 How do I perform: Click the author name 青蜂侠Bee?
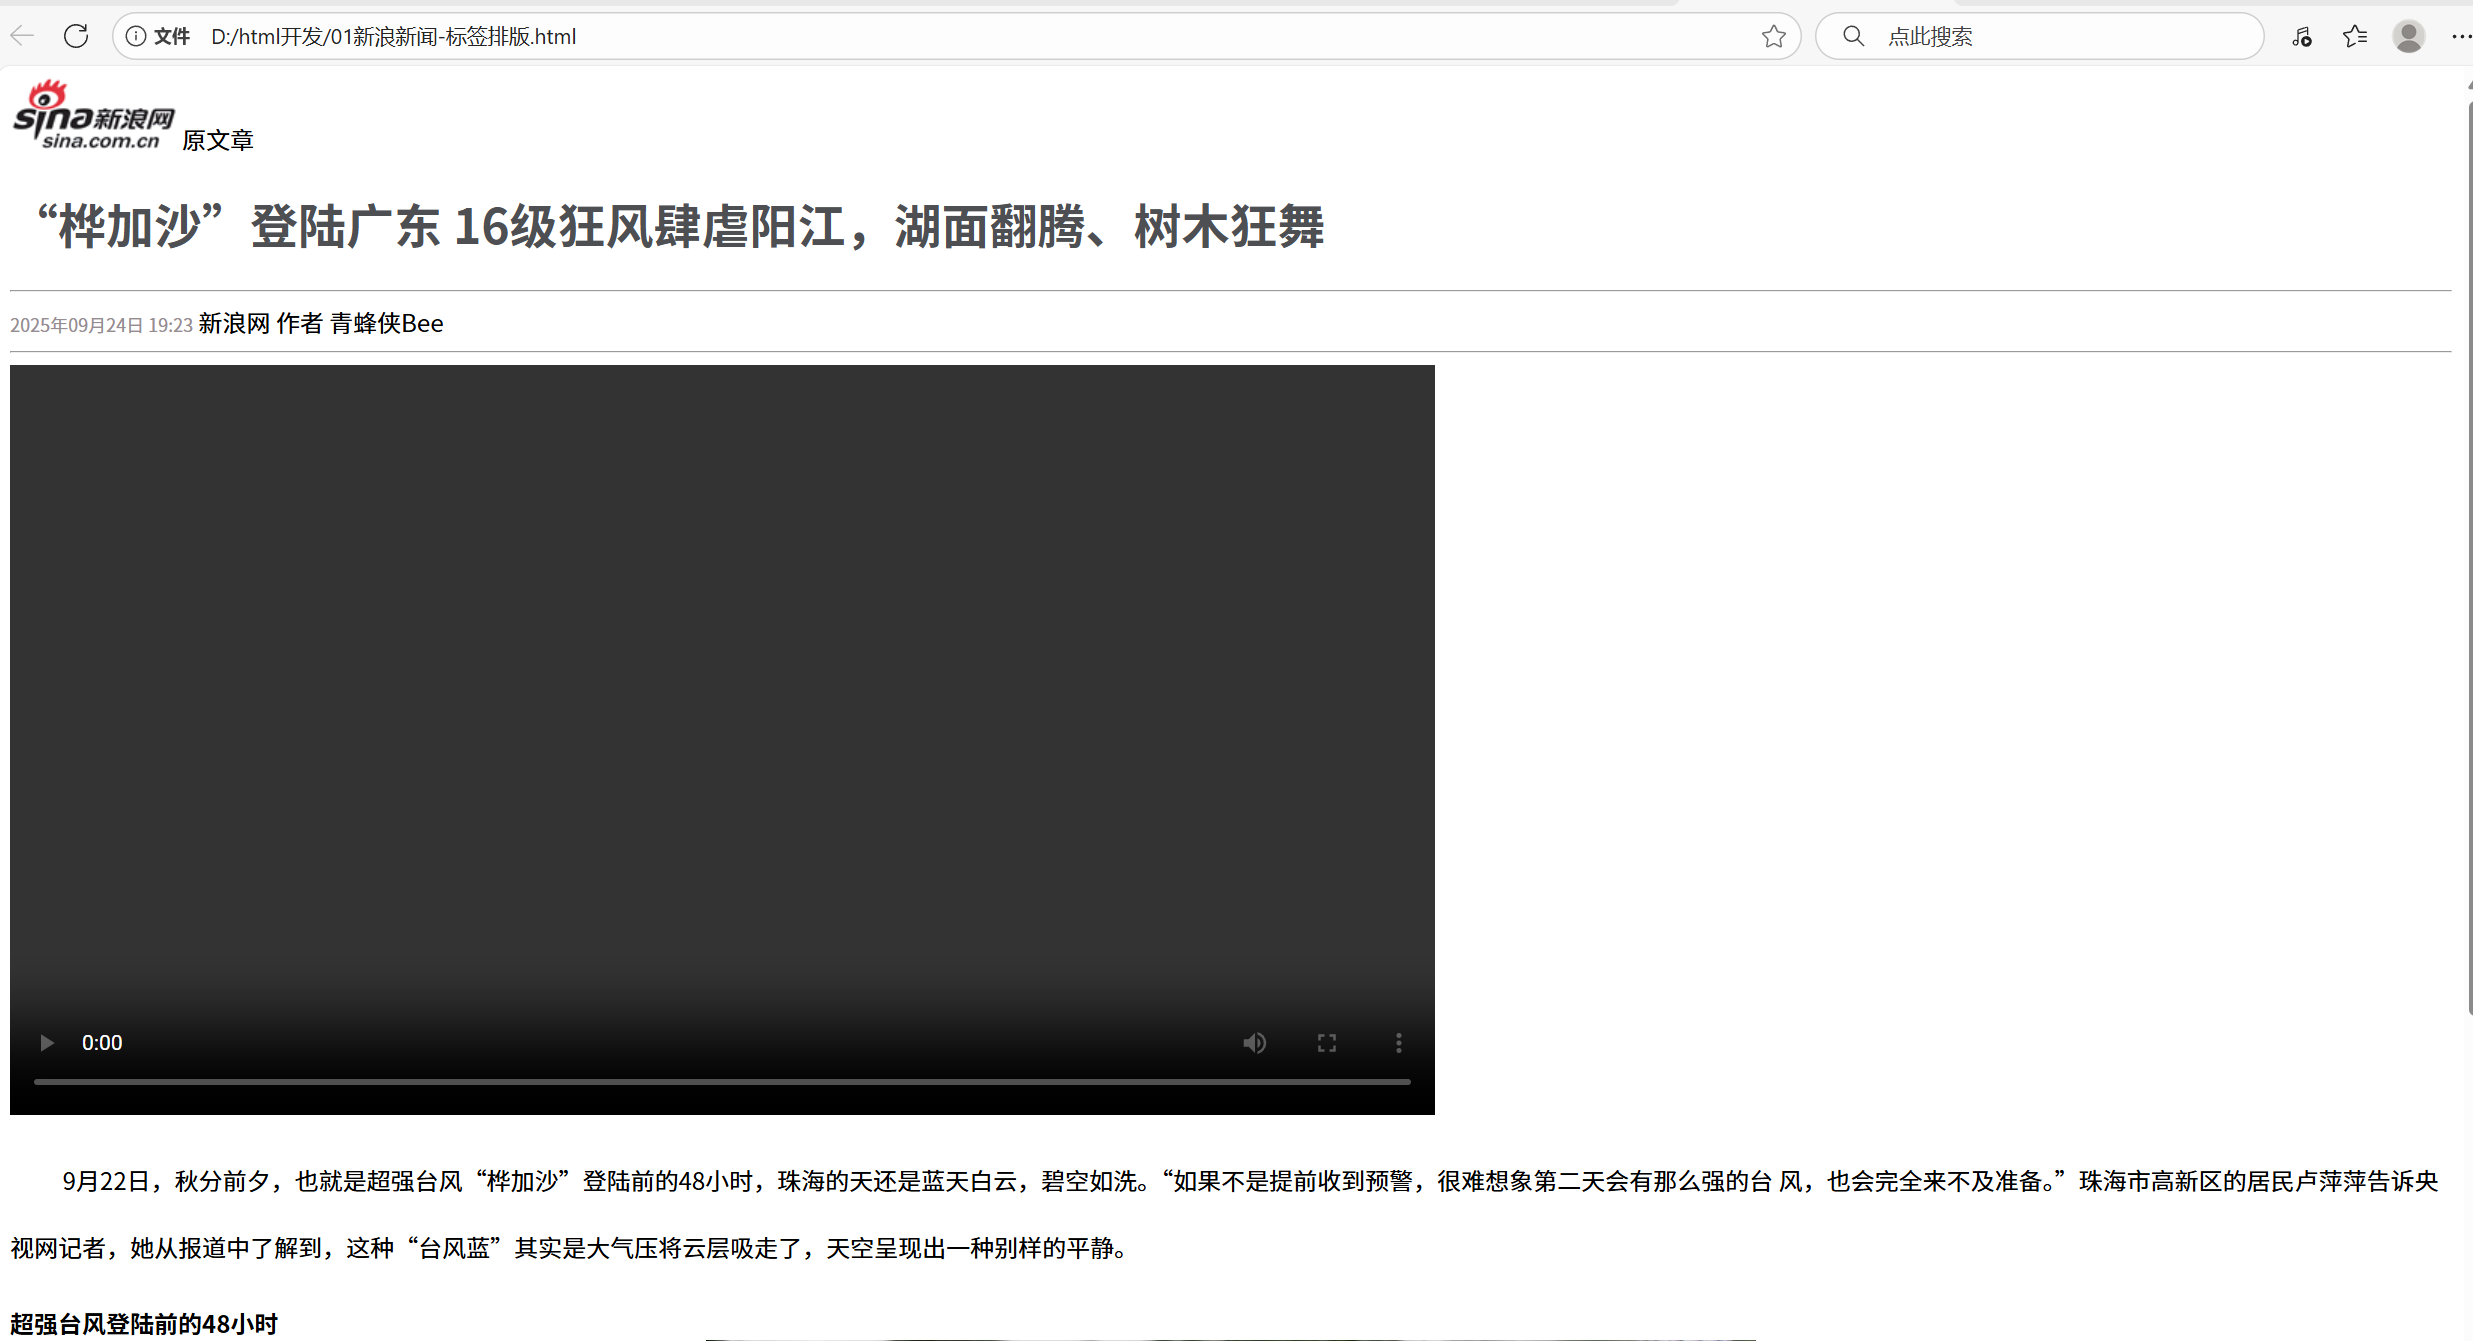[387, 323]
